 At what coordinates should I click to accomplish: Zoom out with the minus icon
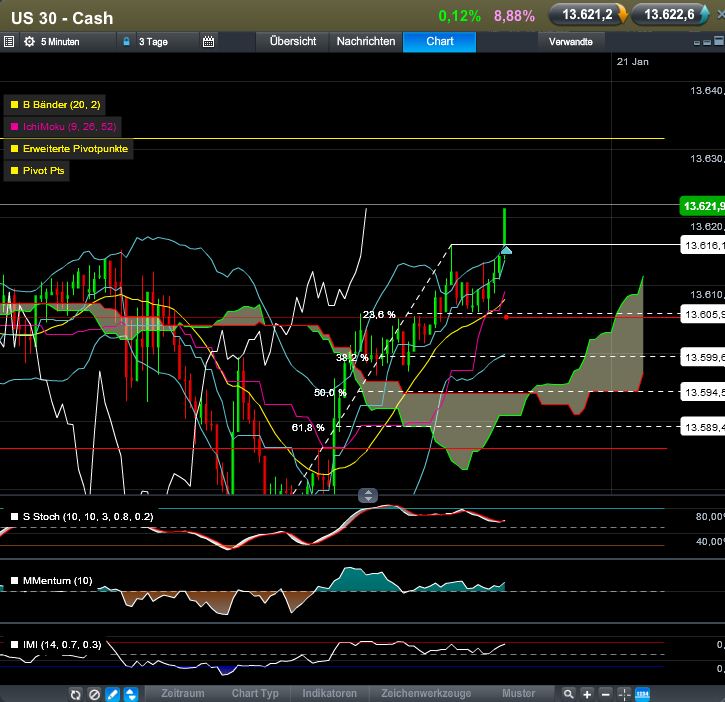tap(605, 693)
